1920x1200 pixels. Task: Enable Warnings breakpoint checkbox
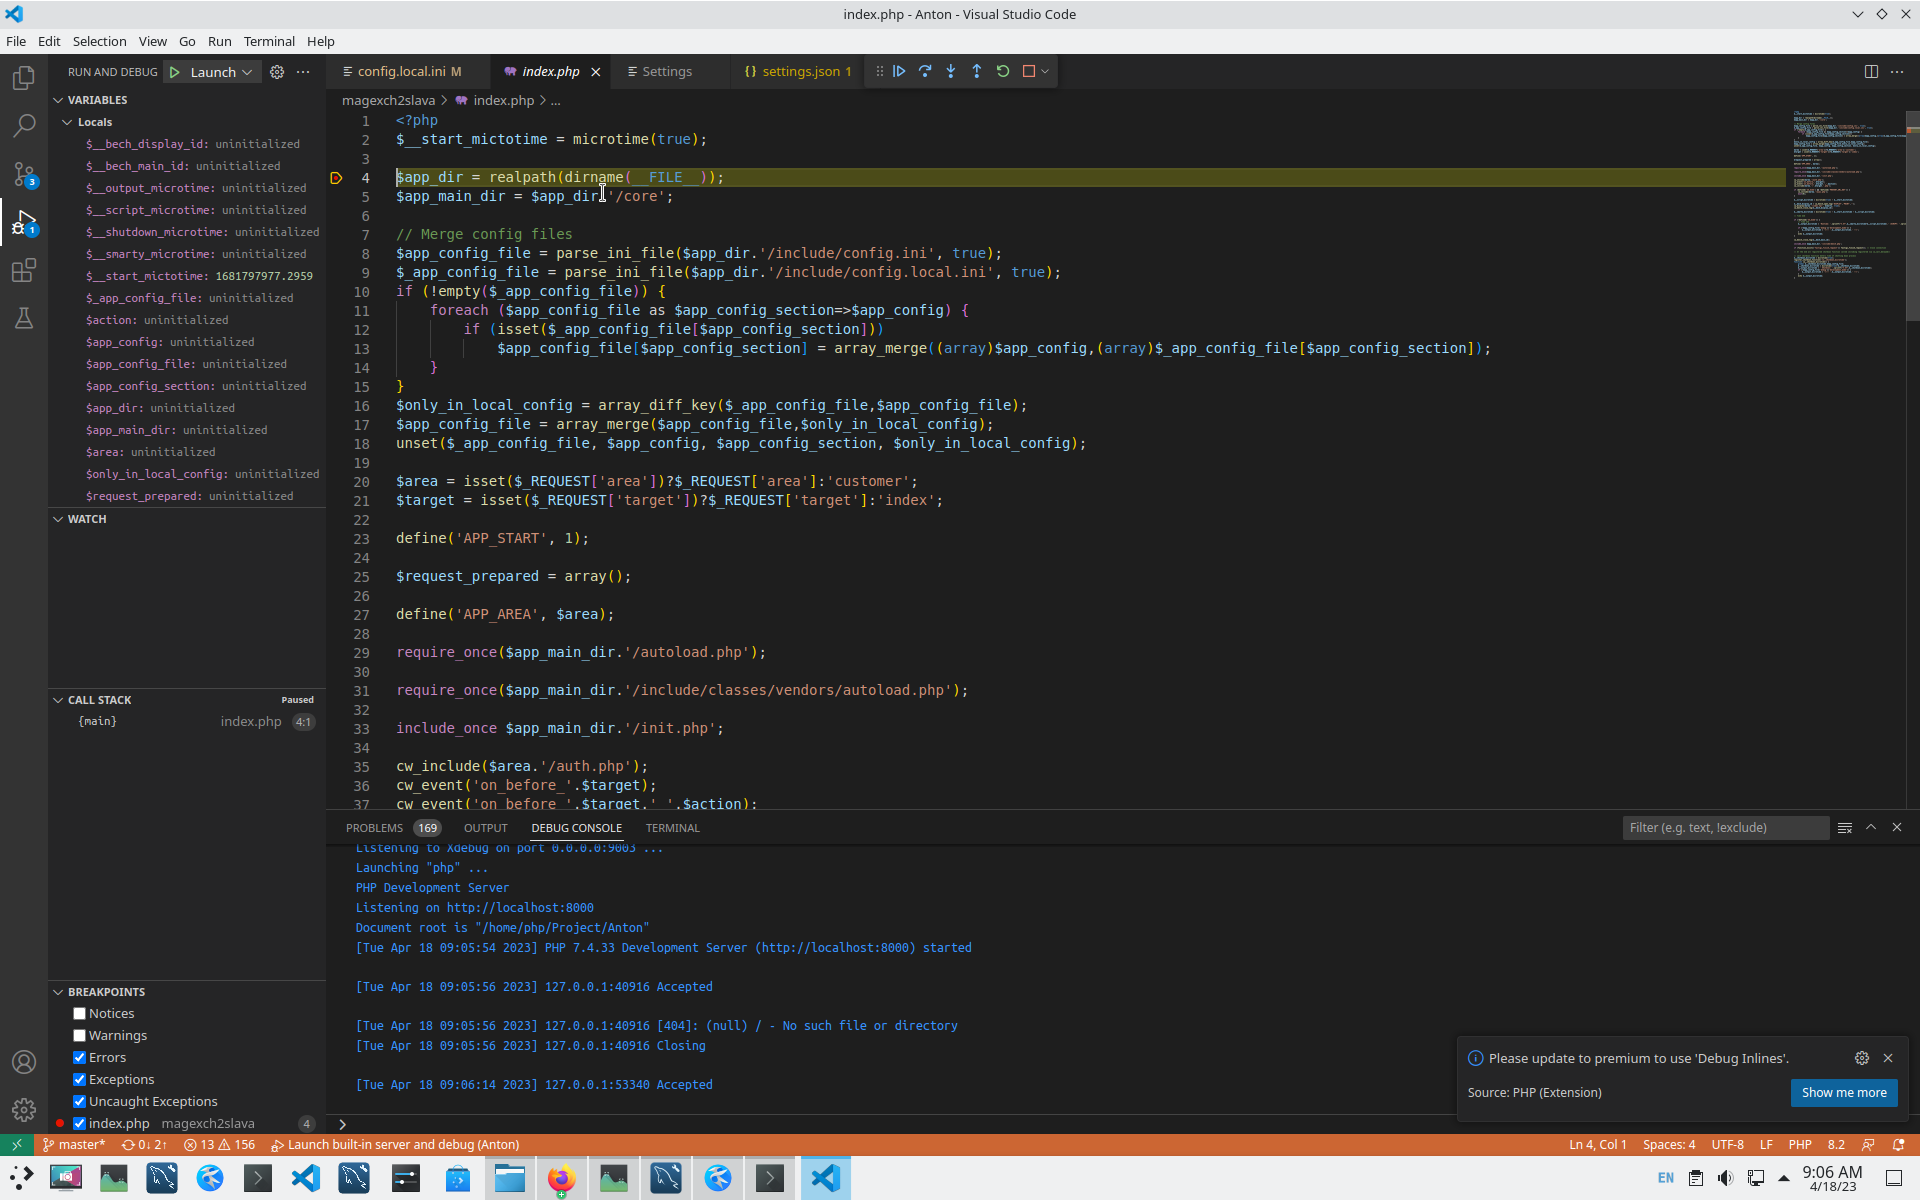pos(80,1035)
